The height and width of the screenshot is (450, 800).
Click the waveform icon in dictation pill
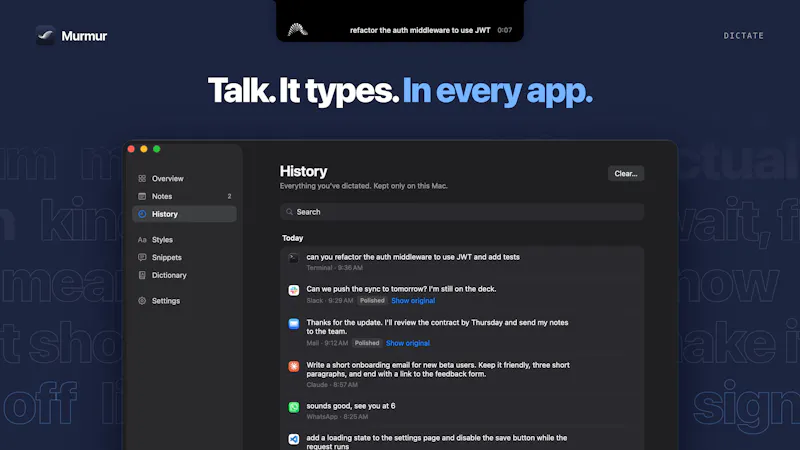click(297, 30)
